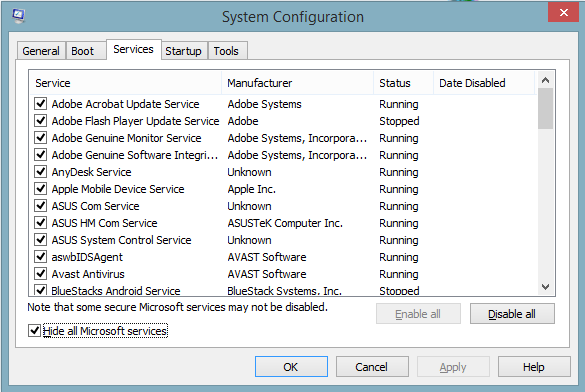Confirm with the OK button

coord(291,367)
